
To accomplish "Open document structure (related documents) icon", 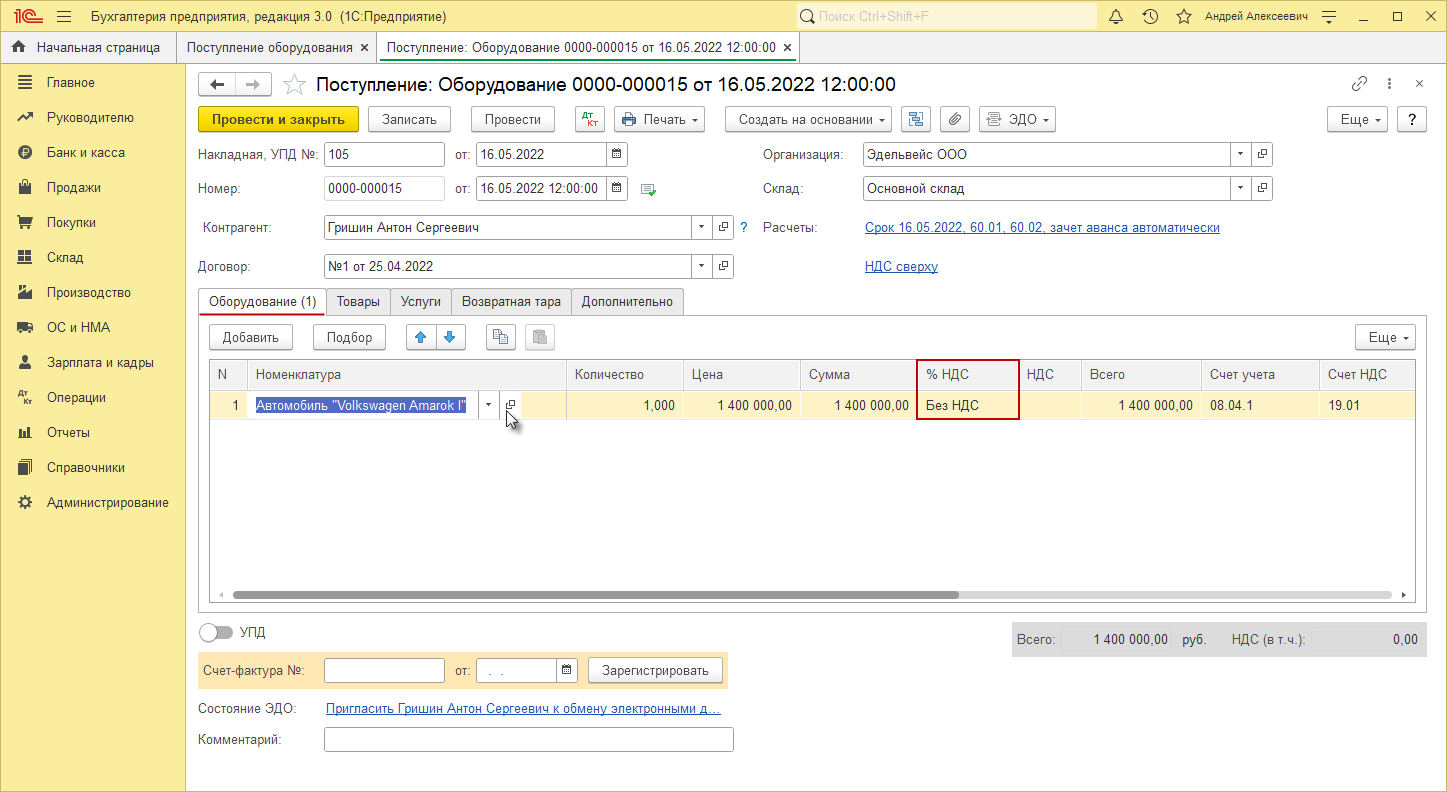I will pyautogui.click(x=916, y=119).
